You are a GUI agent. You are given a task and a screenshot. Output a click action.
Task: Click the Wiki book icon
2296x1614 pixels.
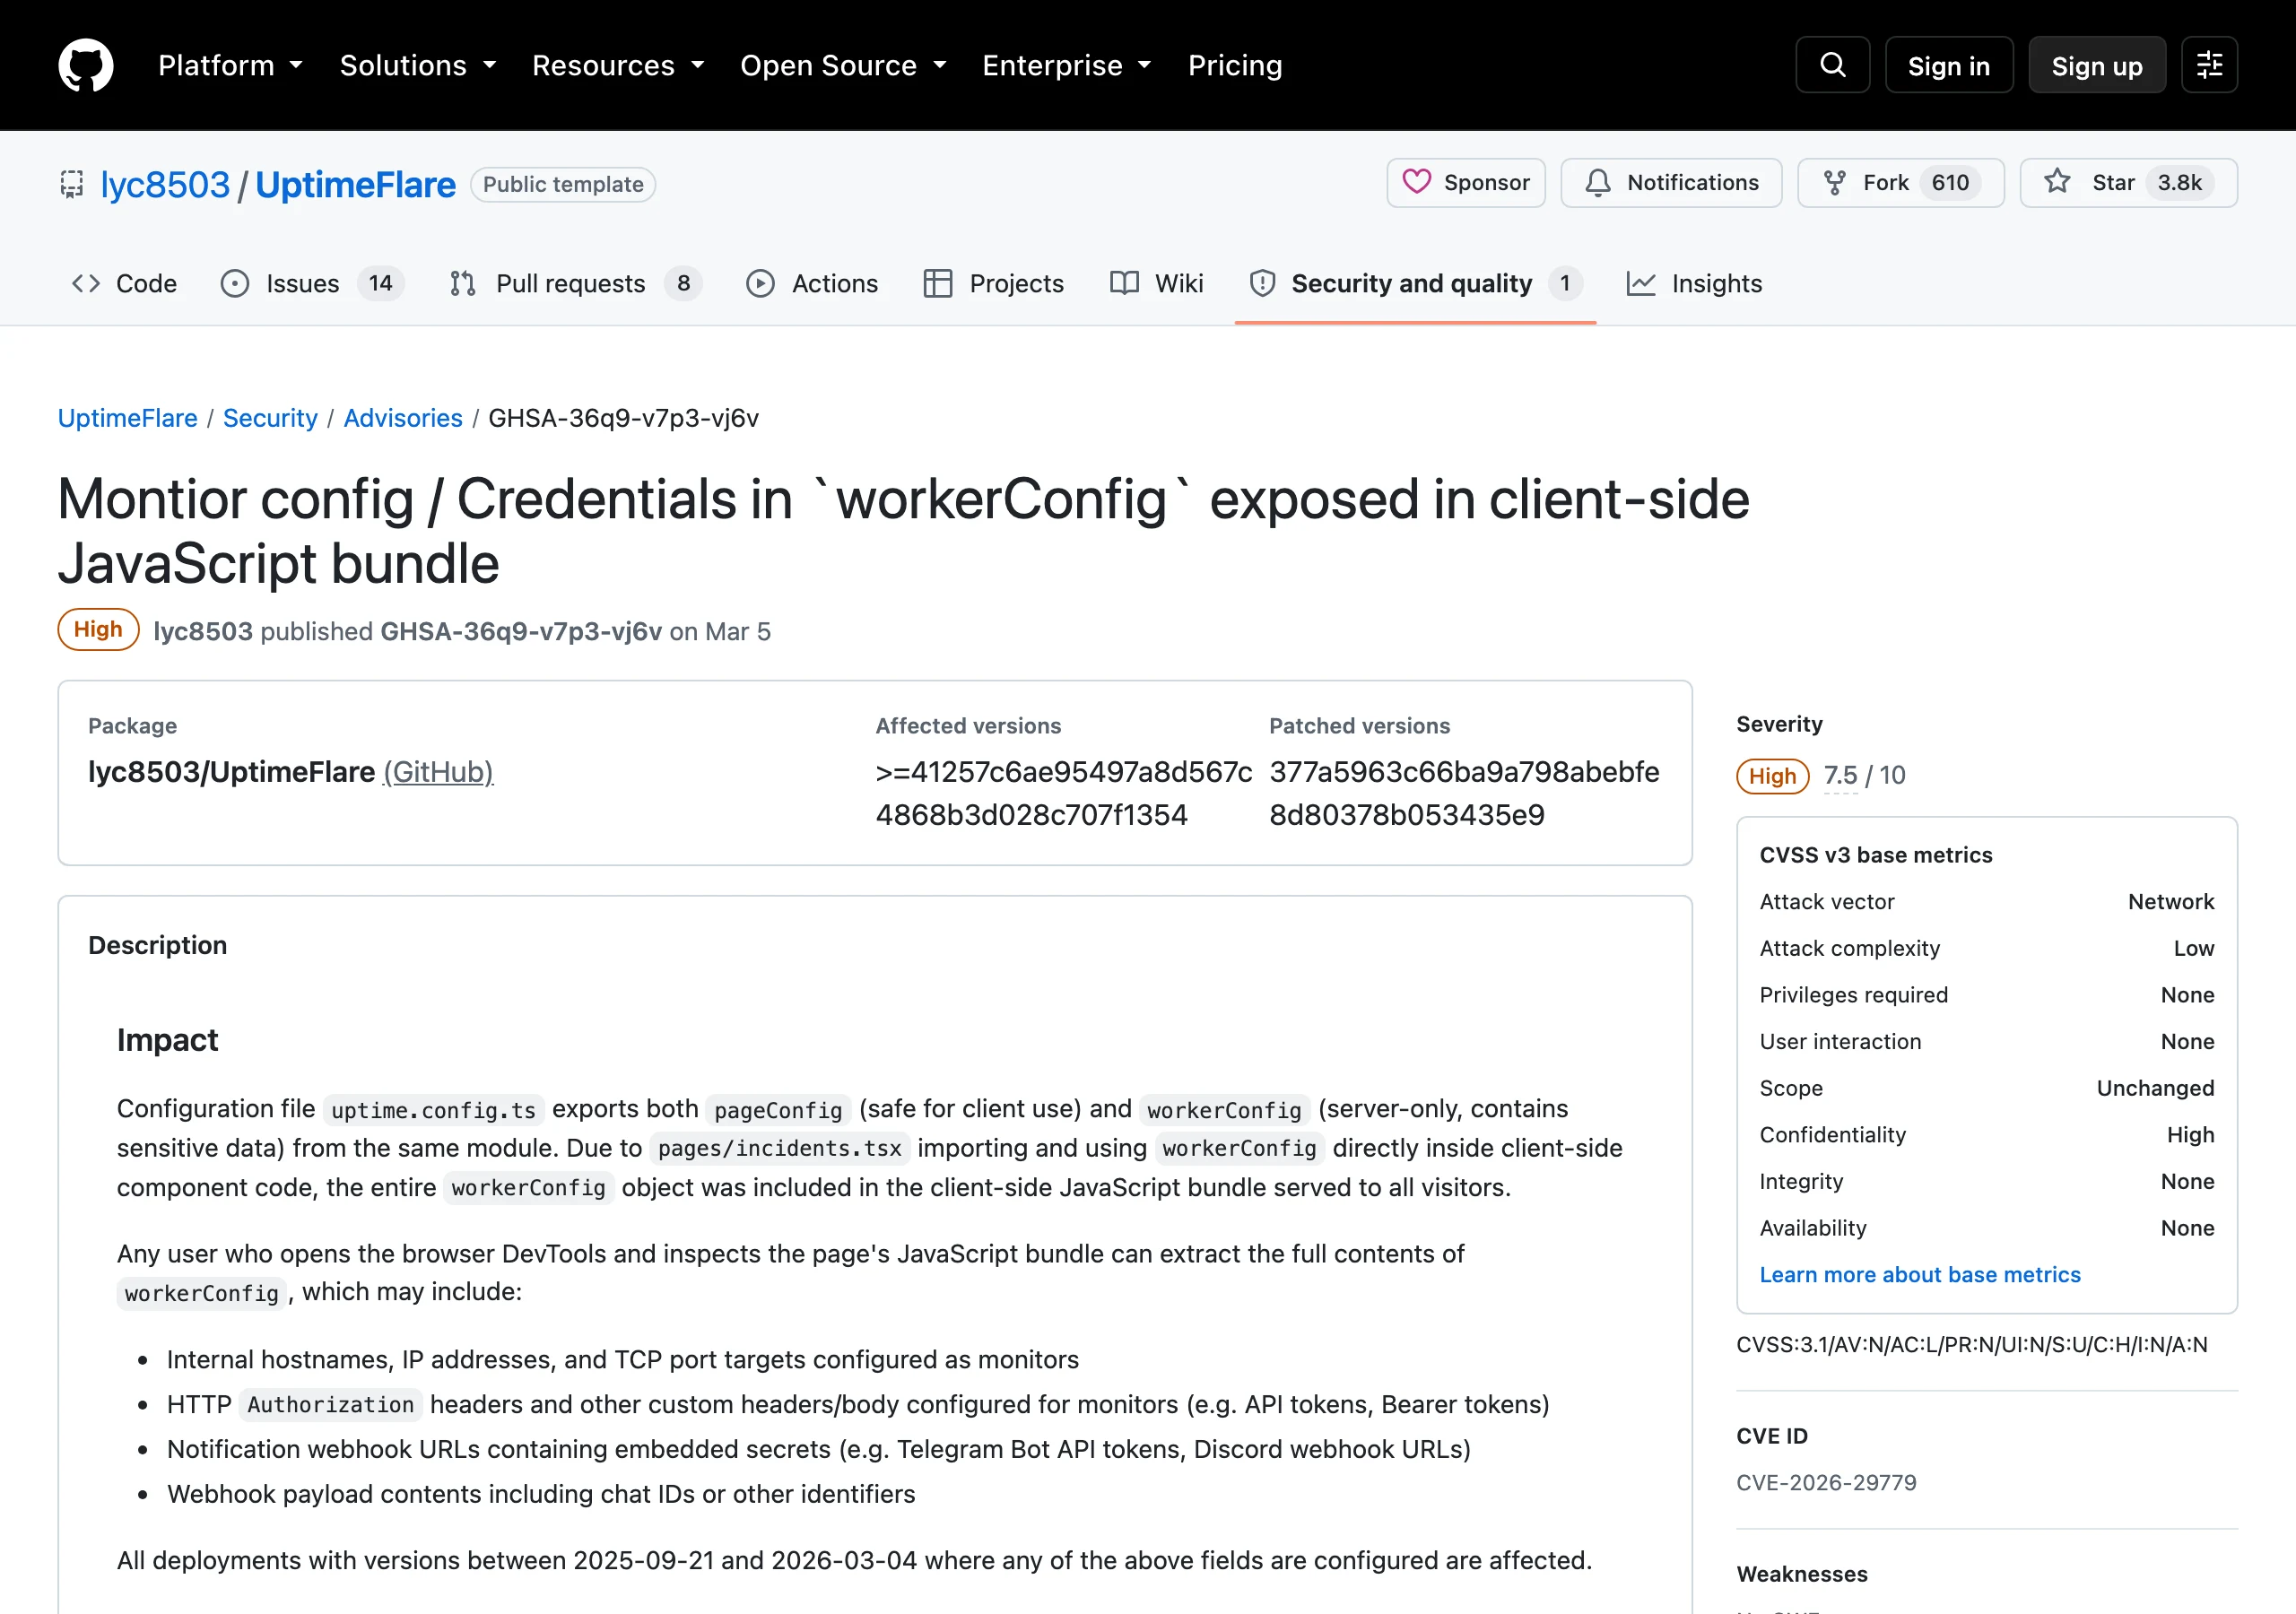1124,284
